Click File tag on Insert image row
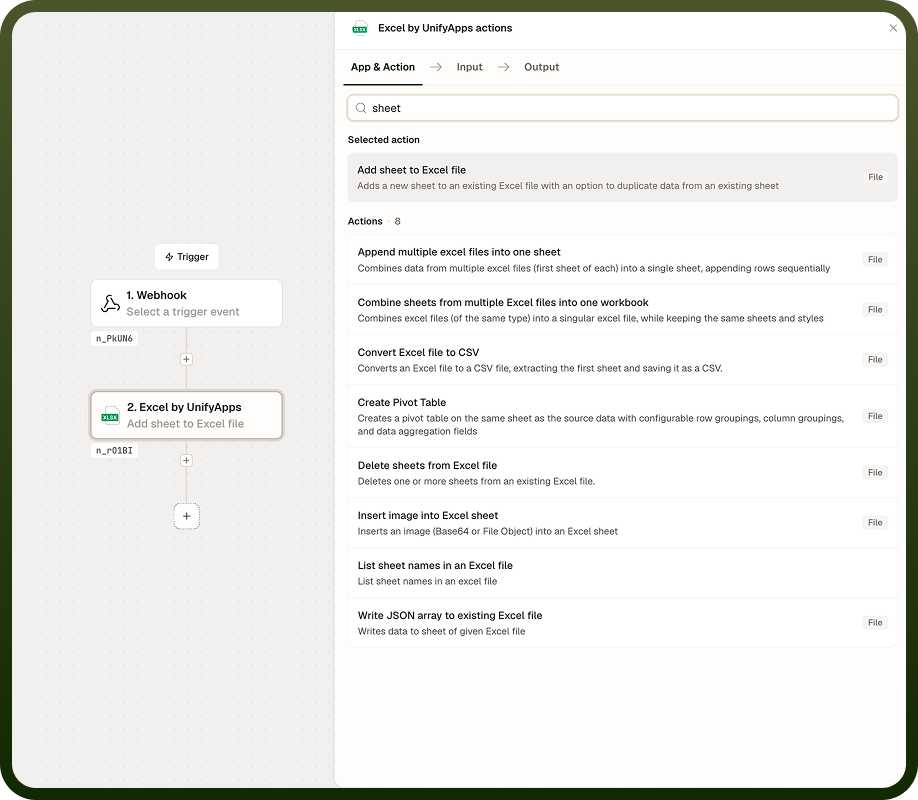This screenshot has width=918, height=800. click(x=875, y=522)
